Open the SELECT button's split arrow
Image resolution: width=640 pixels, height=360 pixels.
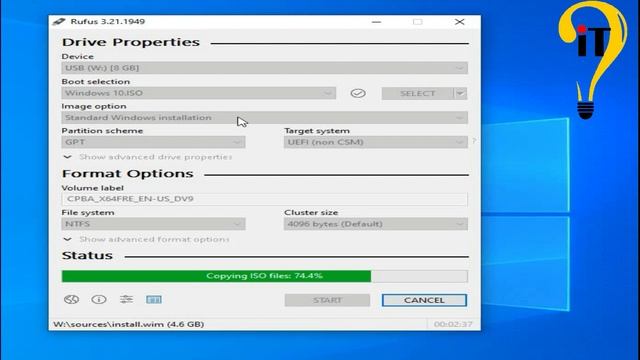click(460, 93)
